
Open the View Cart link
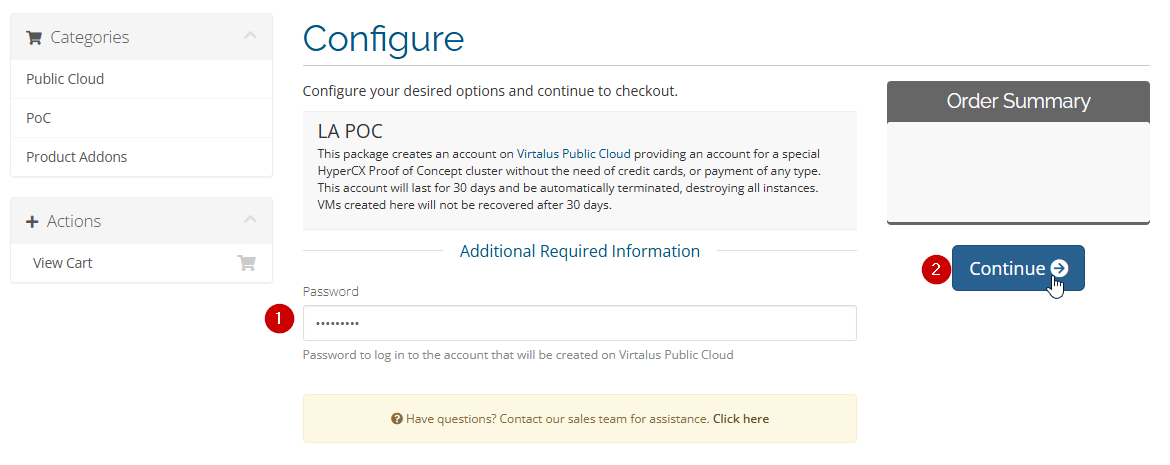(62, 263)
